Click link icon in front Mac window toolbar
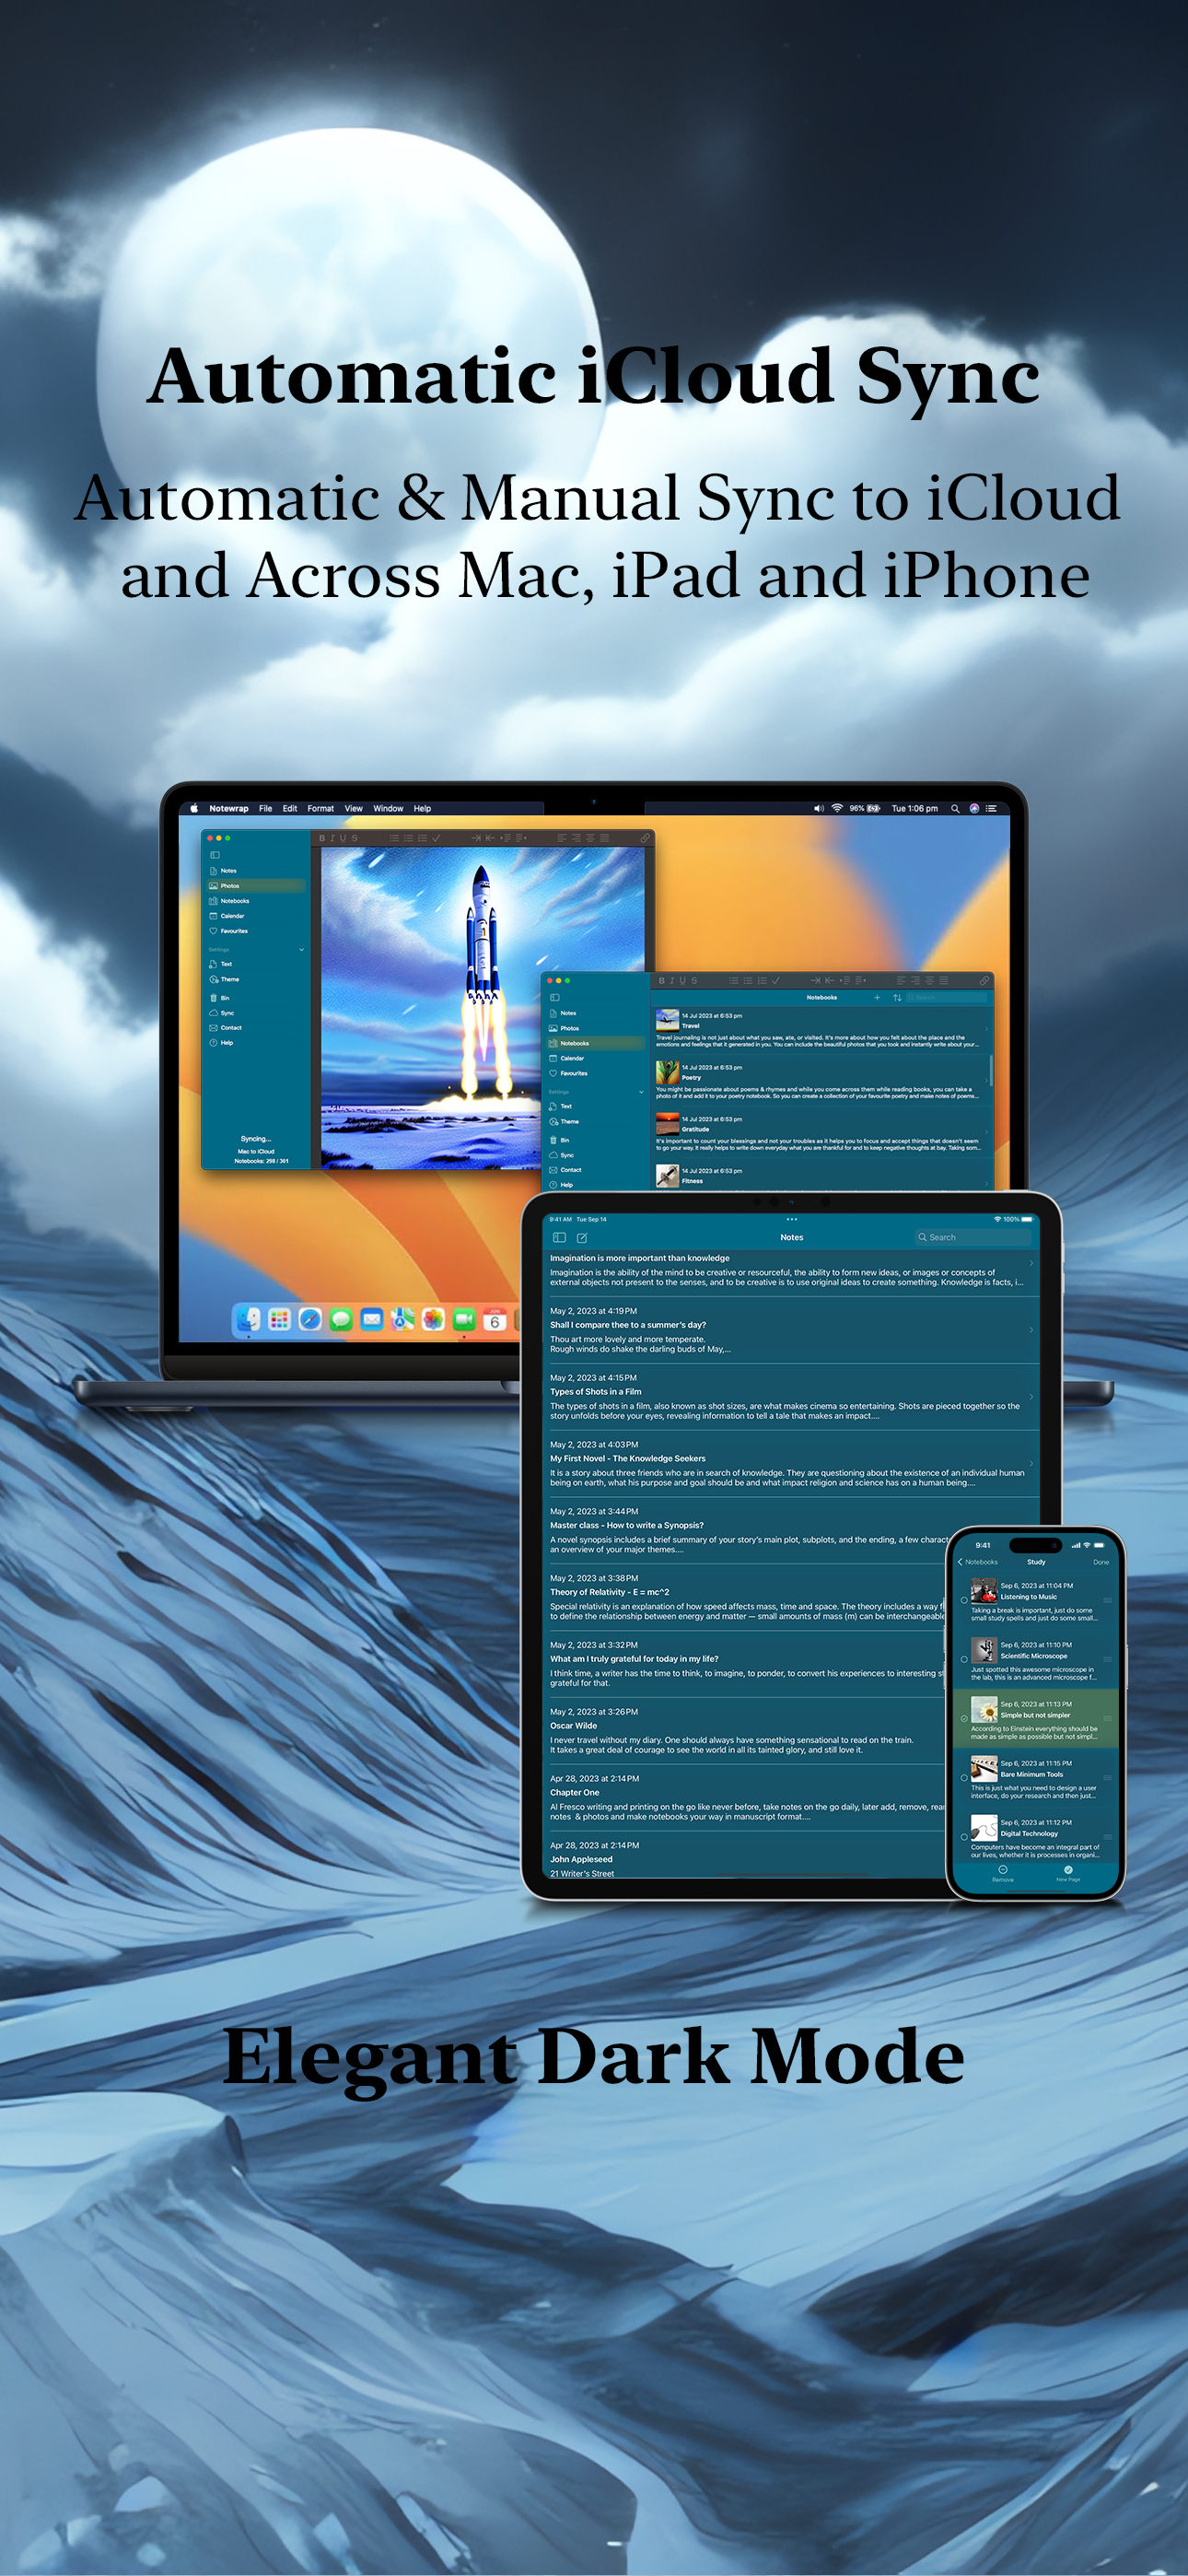The width and height of the screenshot is (1188, 2576). click(984, 981)
